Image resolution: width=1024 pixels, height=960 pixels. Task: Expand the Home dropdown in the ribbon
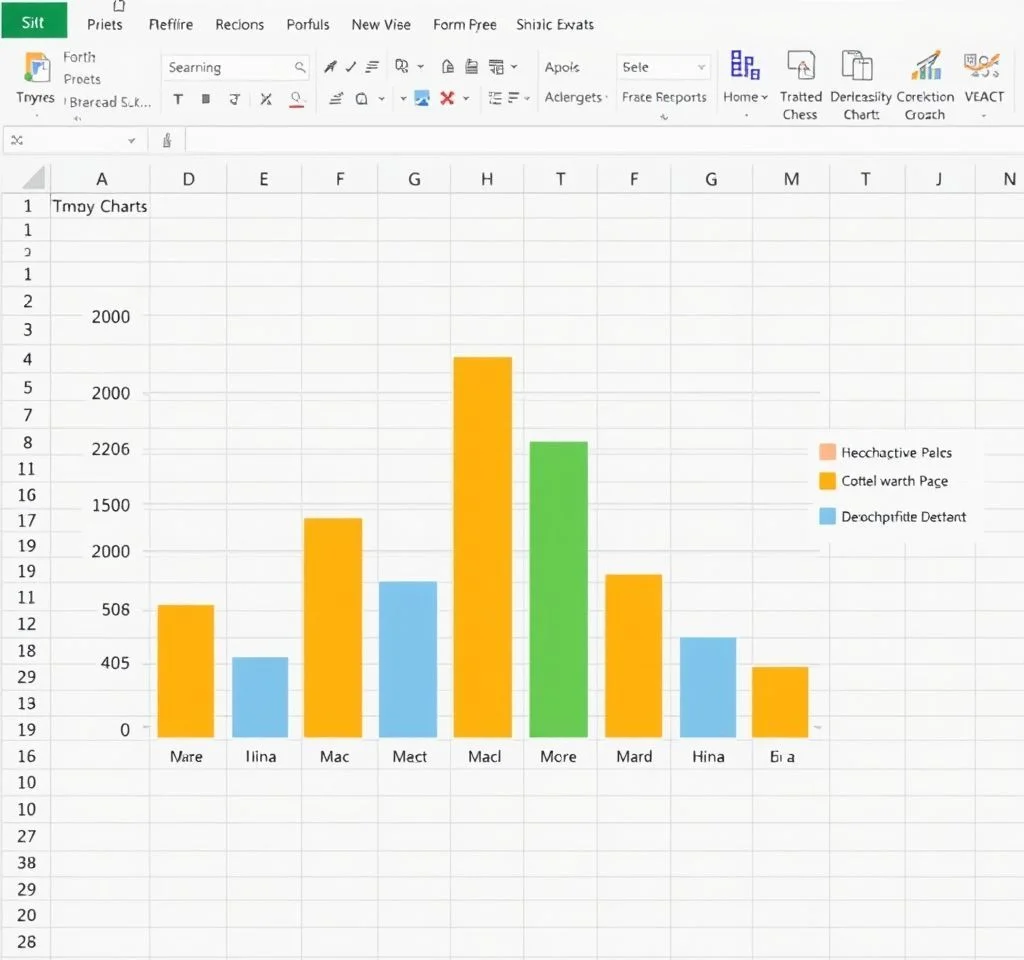click(746, 97)
